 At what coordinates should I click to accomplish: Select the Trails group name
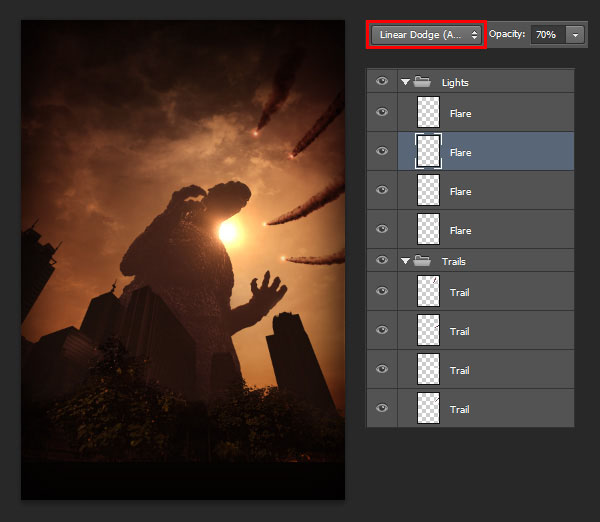(x=454, y=262)
